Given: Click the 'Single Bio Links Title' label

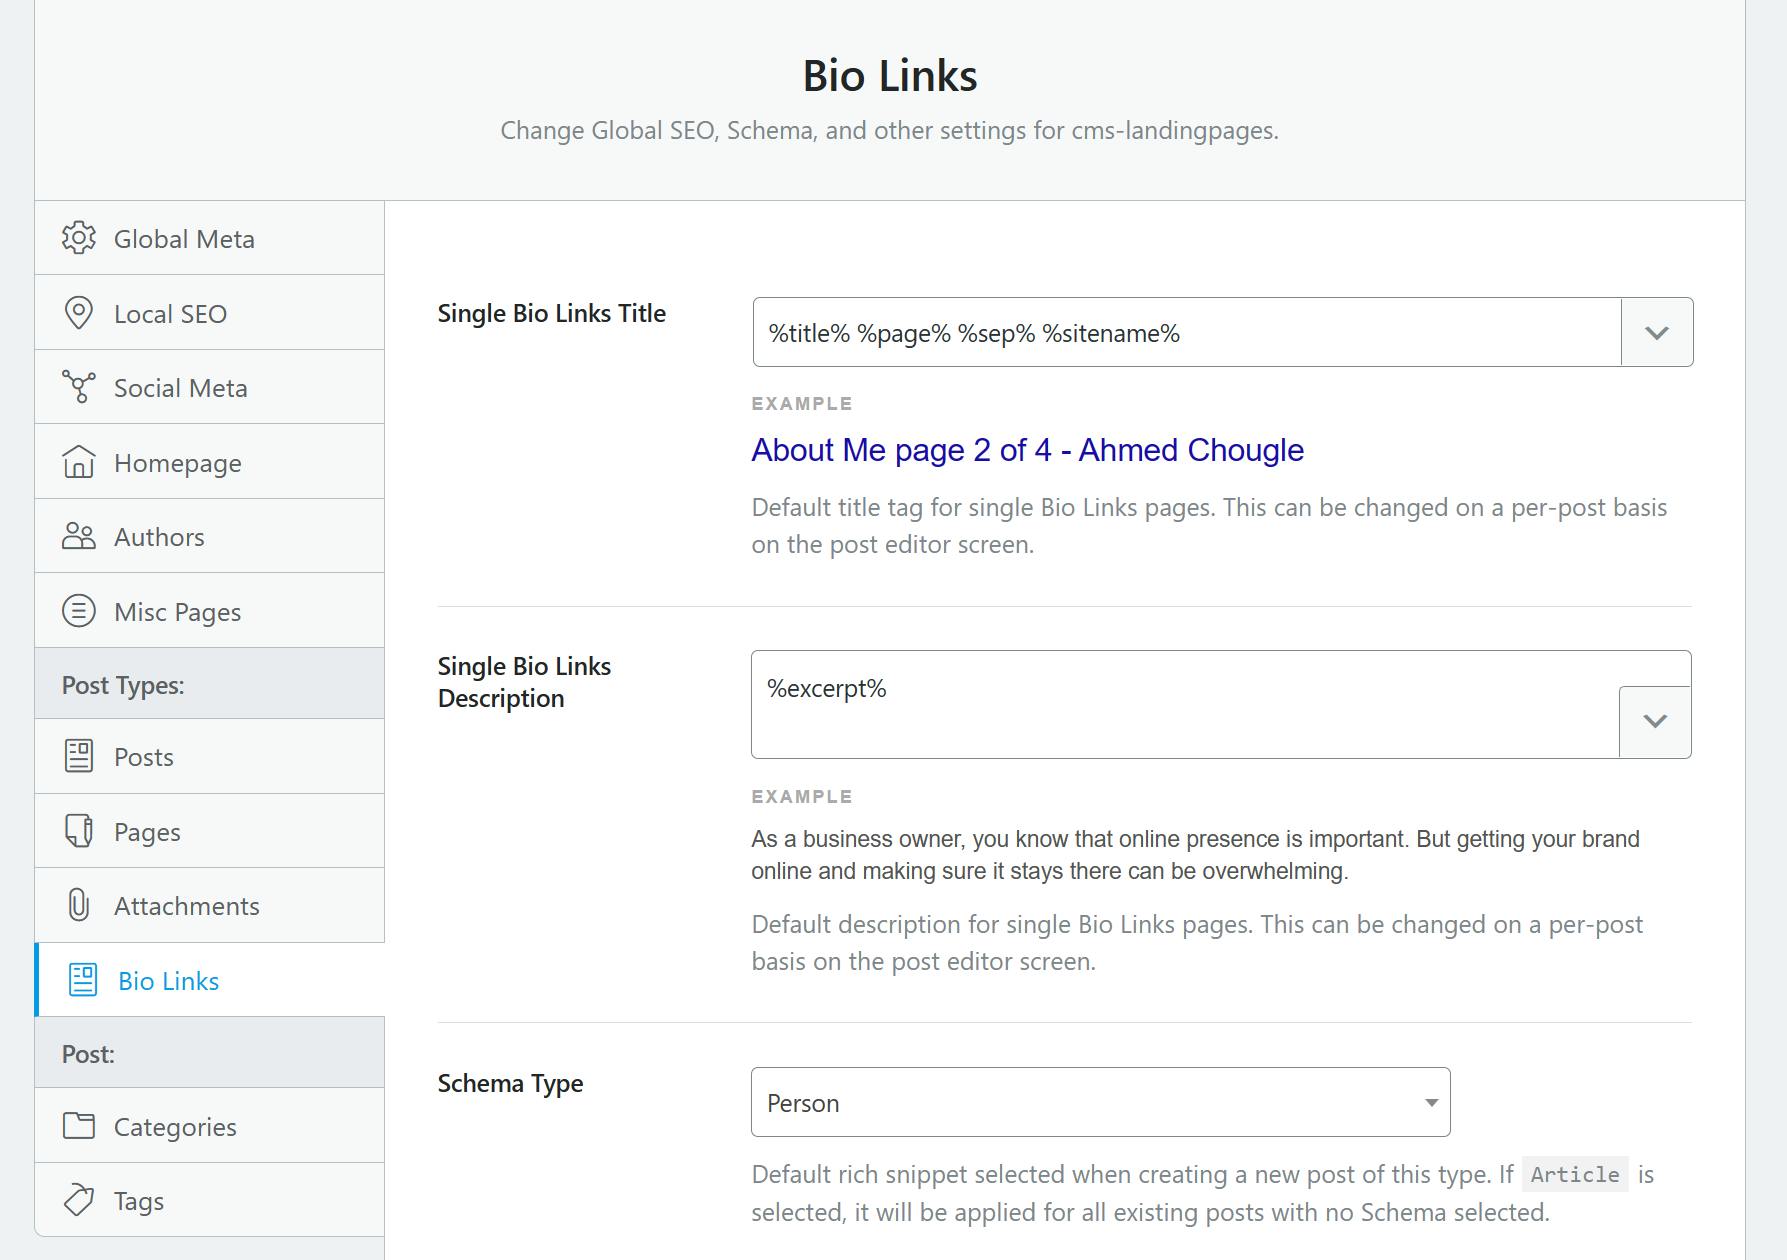Looking at the screenshot, I should coord(551,313).
